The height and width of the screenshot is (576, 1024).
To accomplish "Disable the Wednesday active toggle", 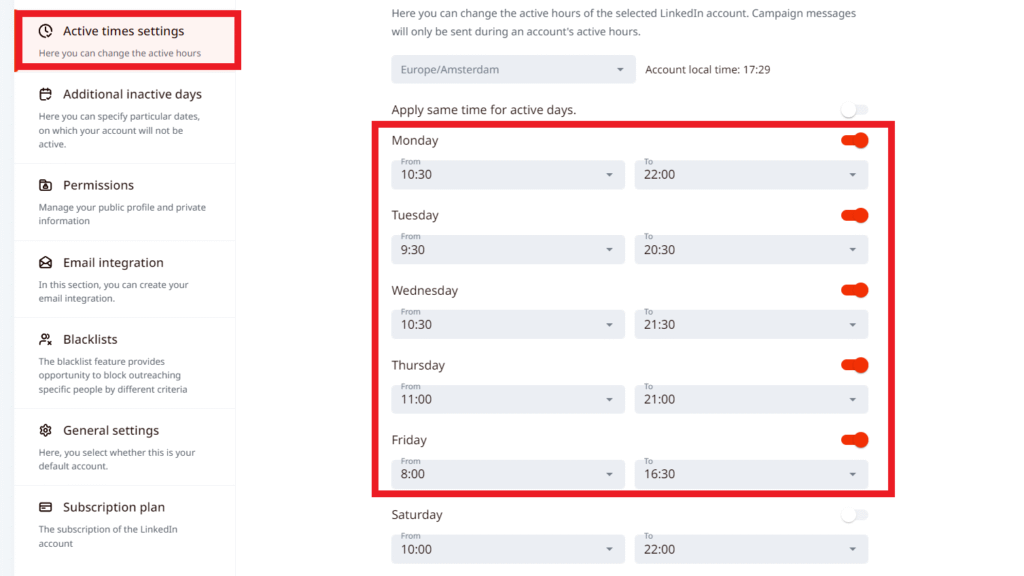I will pos(854,291).
